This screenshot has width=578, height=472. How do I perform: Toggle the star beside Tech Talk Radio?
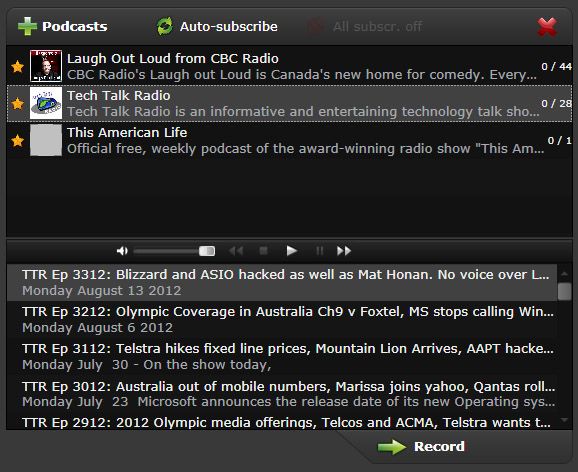[x=17, y=104]
